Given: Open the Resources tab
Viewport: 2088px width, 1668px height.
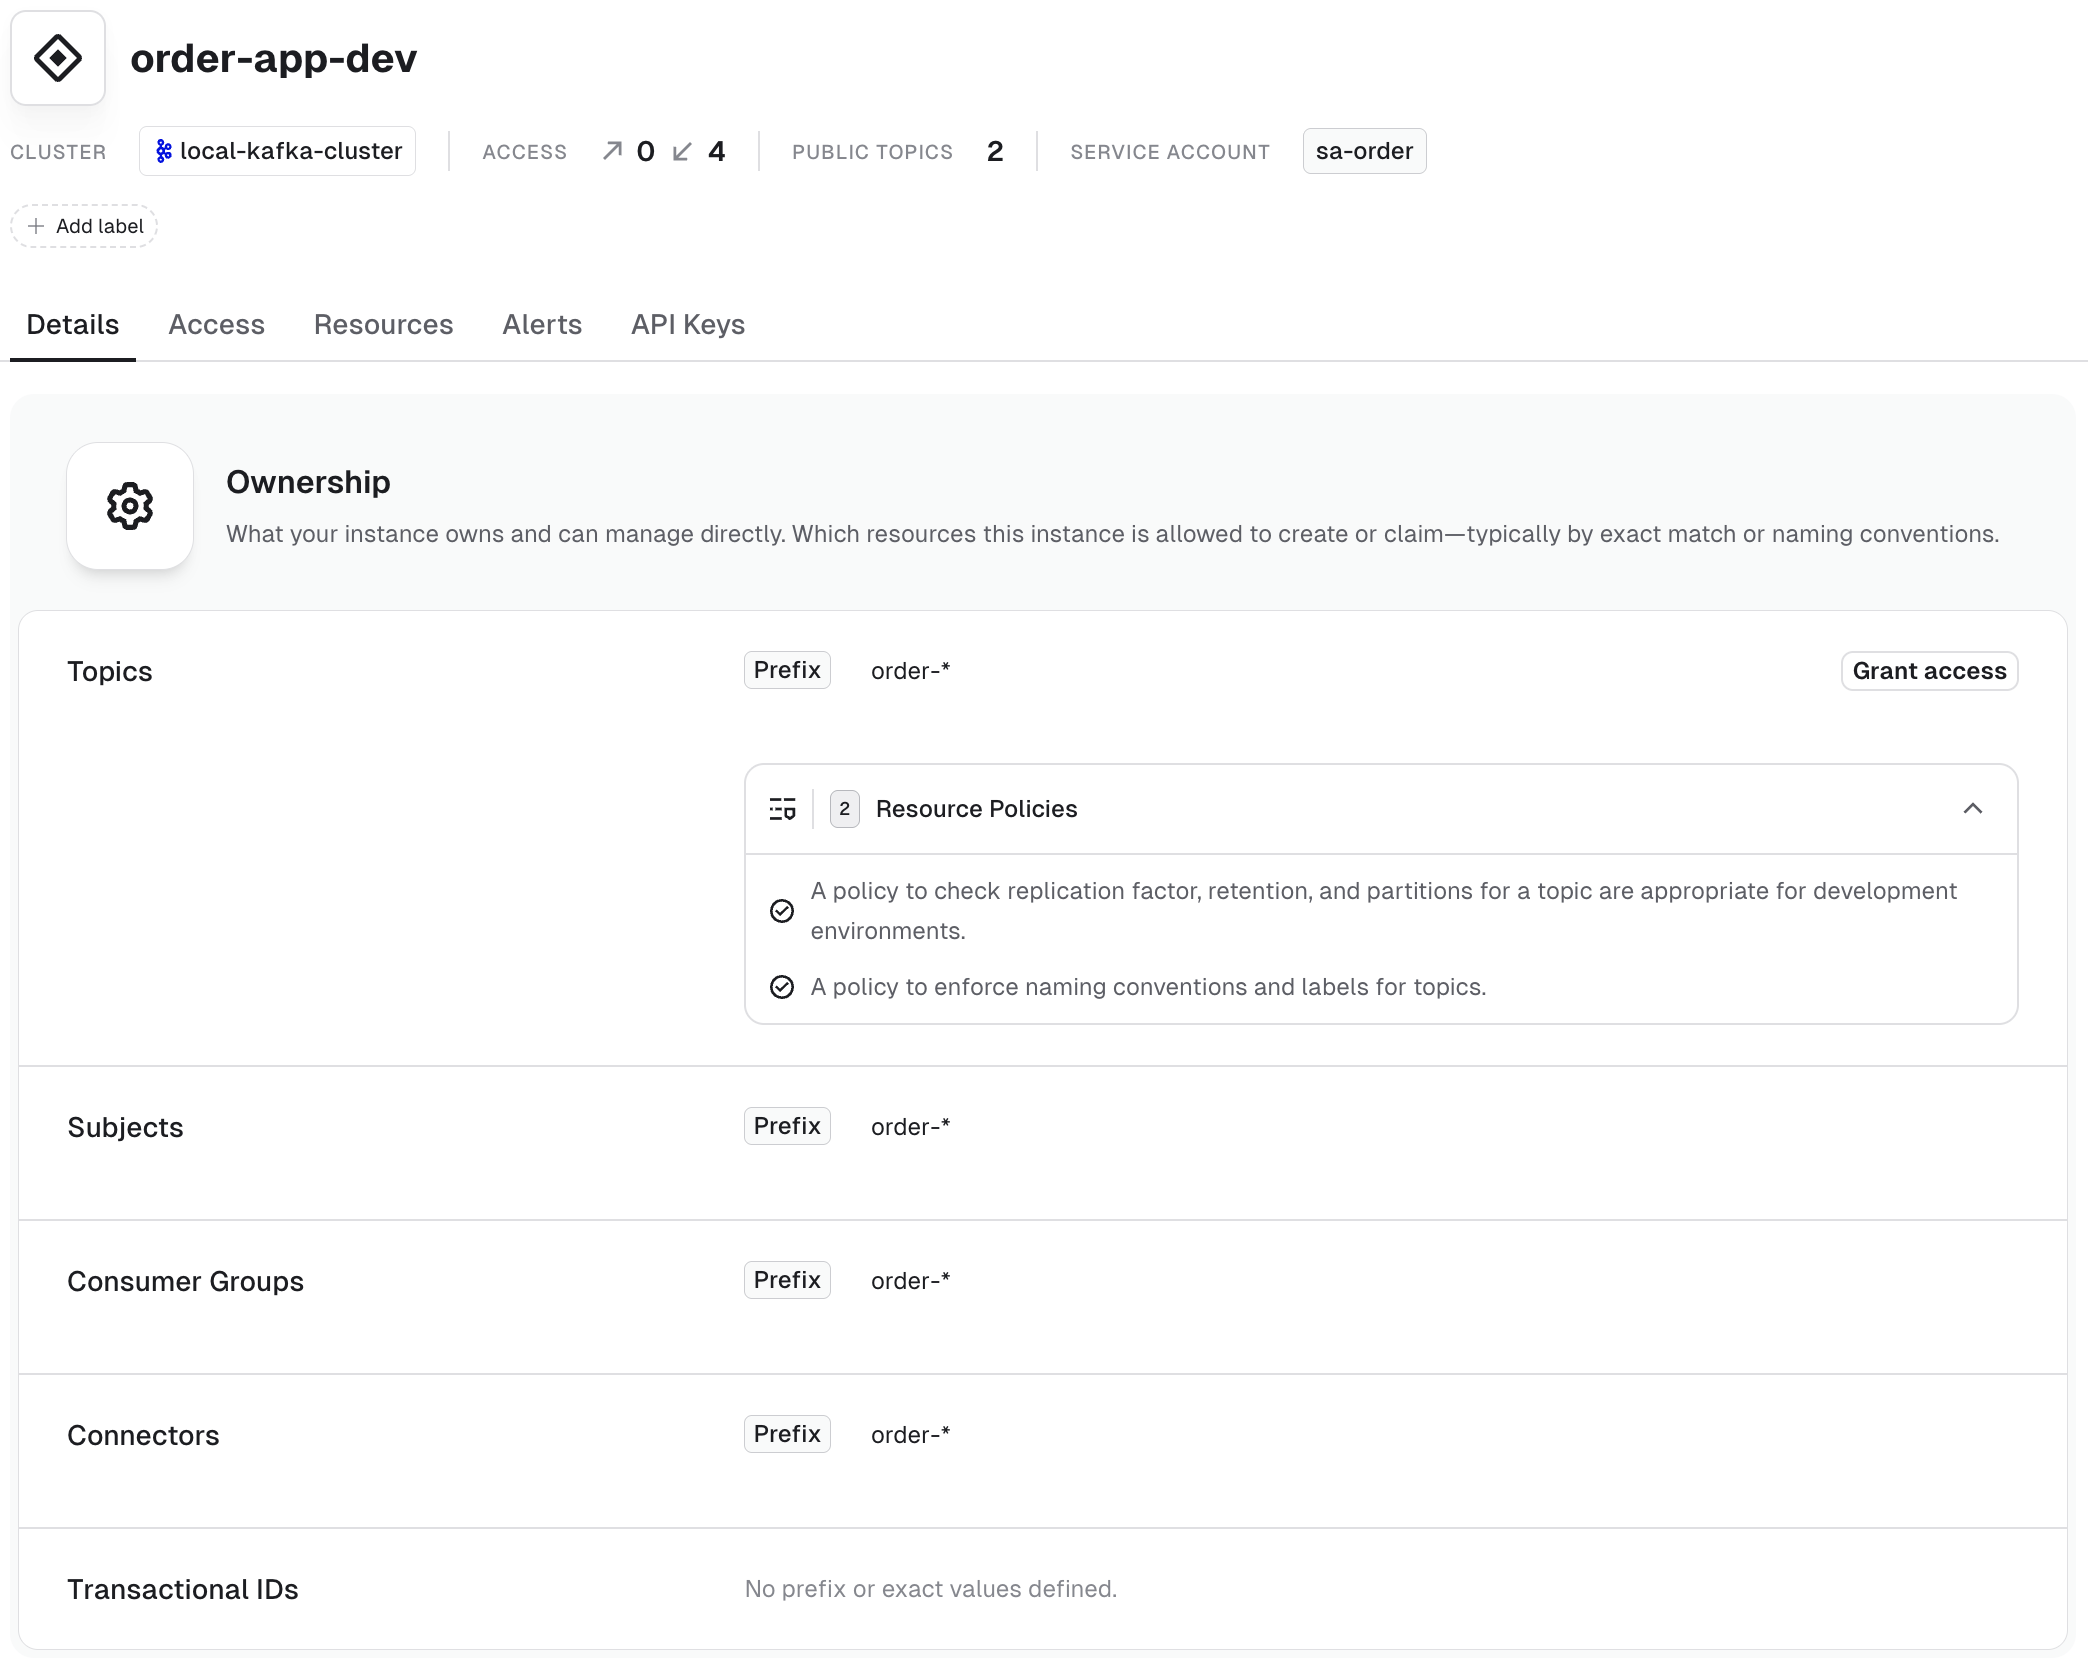Looking at the screenshot, I should (383, 325).
